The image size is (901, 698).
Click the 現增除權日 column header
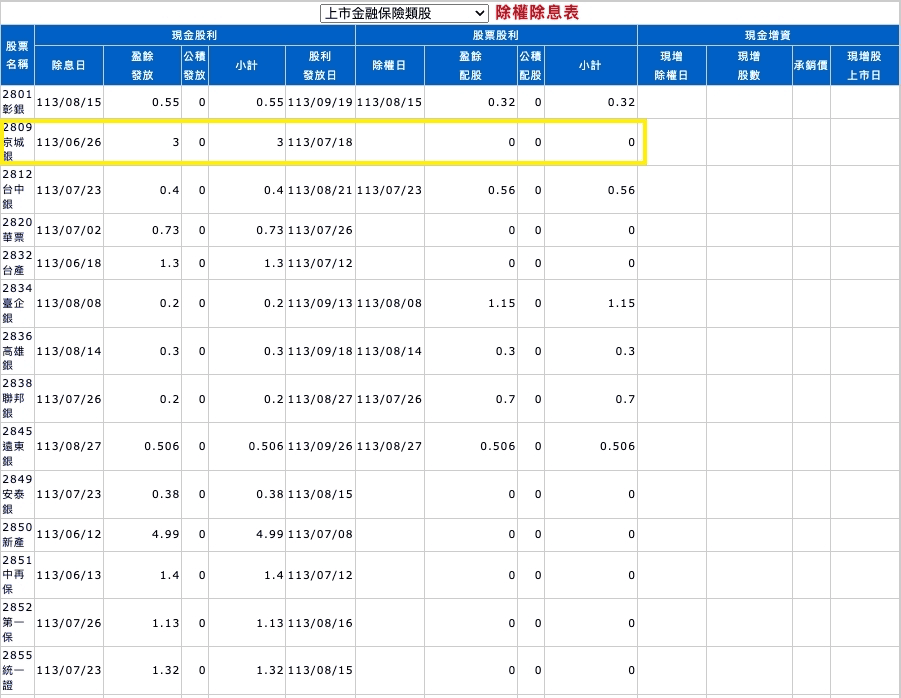coord(672,65)
